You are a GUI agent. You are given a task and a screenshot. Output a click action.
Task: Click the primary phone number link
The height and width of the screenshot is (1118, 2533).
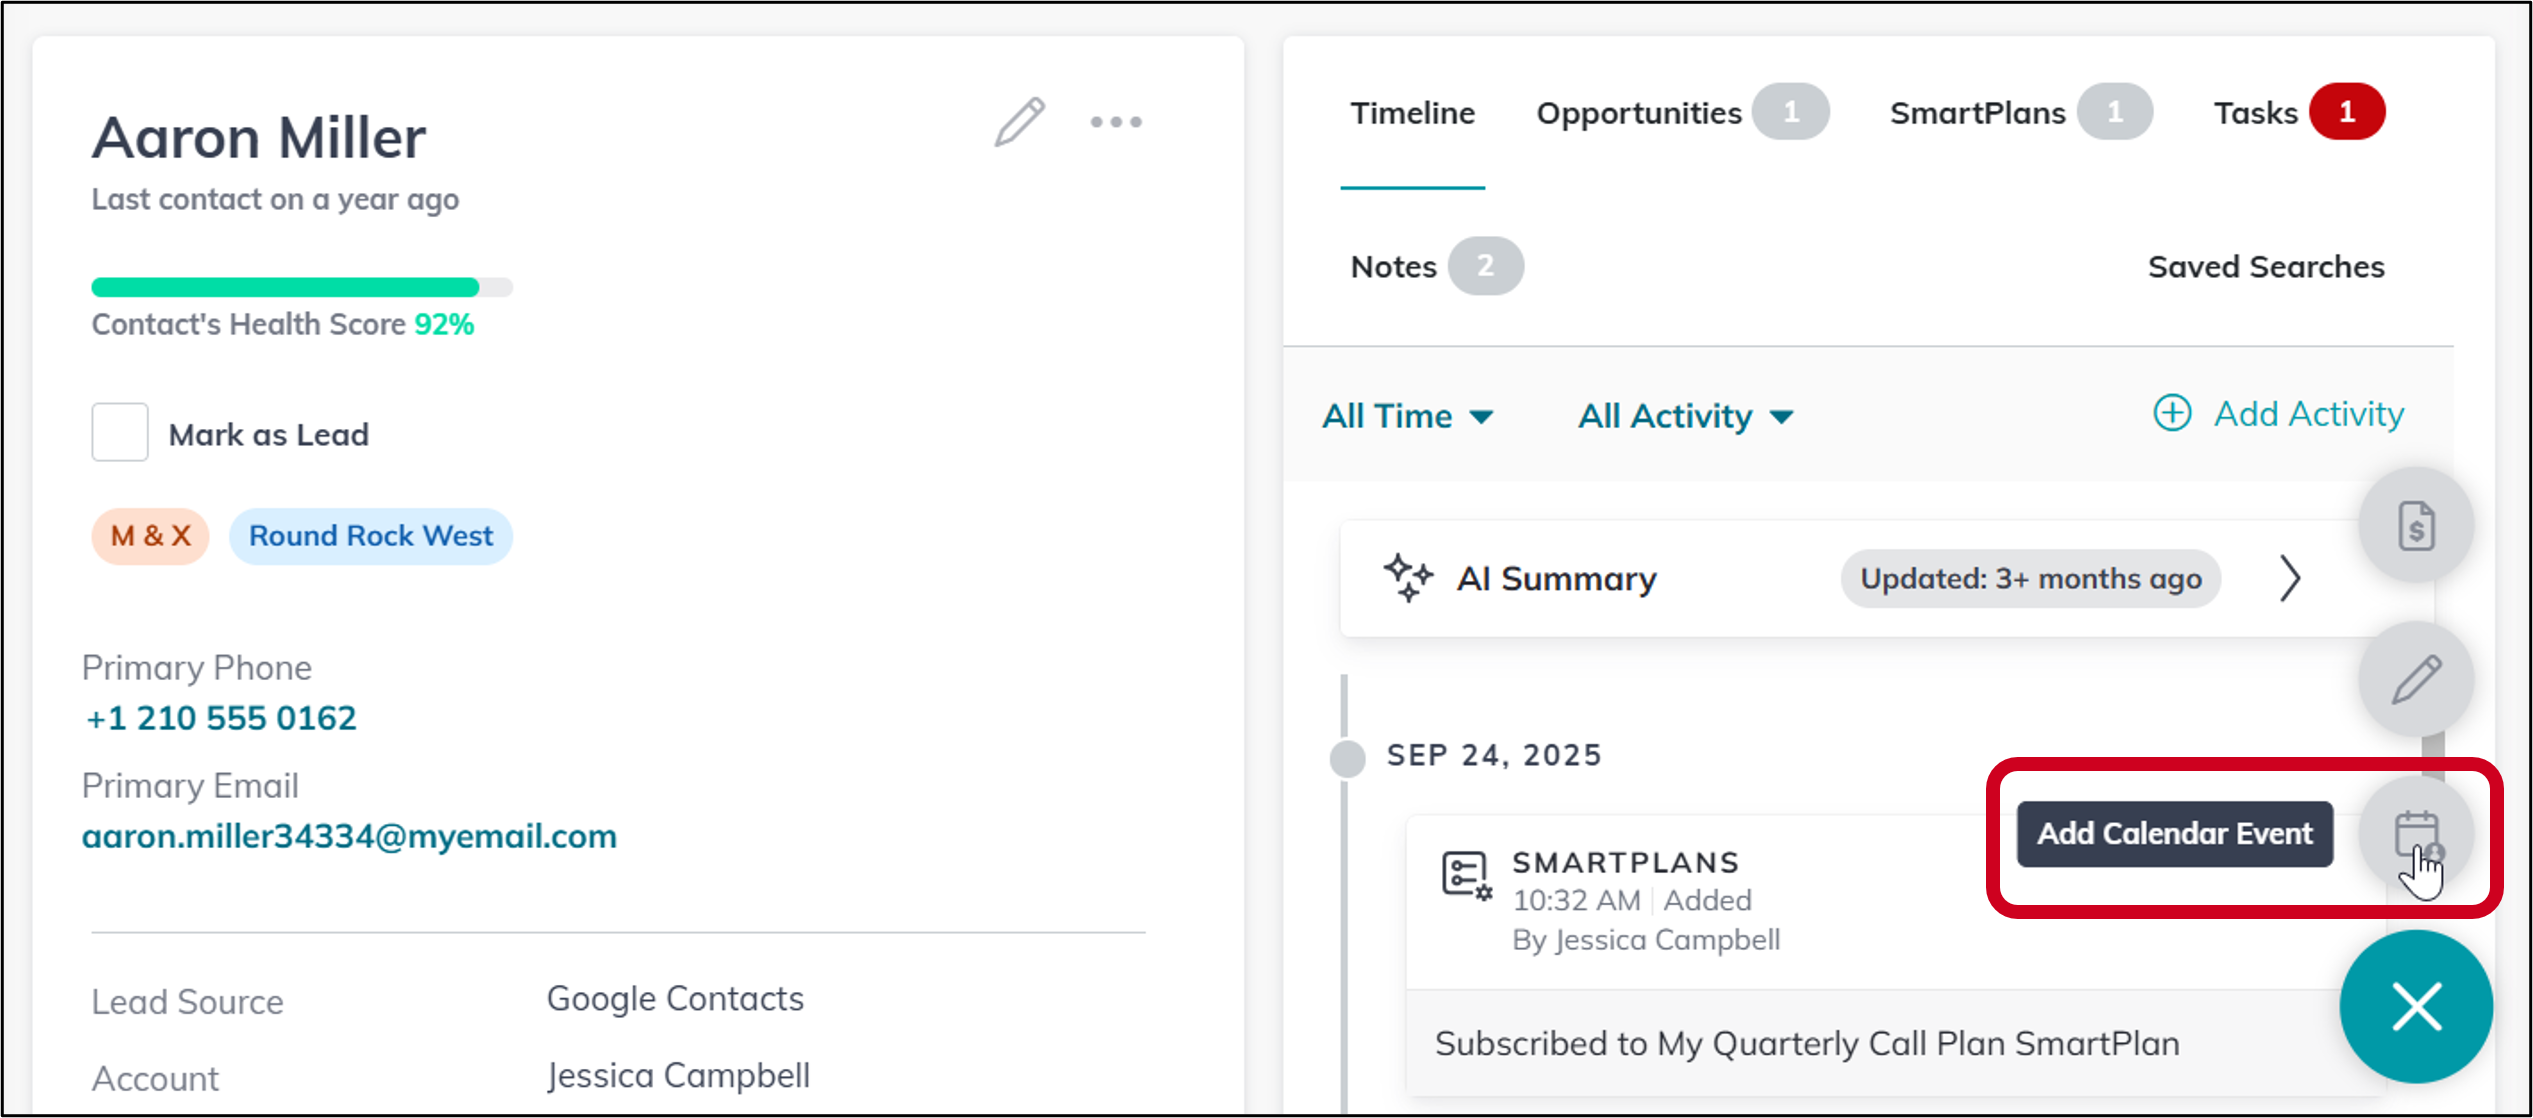pos(221,718)
